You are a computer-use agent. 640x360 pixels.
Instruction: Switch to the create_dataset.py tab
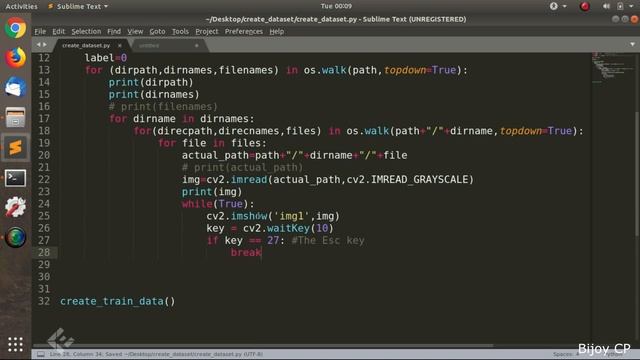[86, 45]
